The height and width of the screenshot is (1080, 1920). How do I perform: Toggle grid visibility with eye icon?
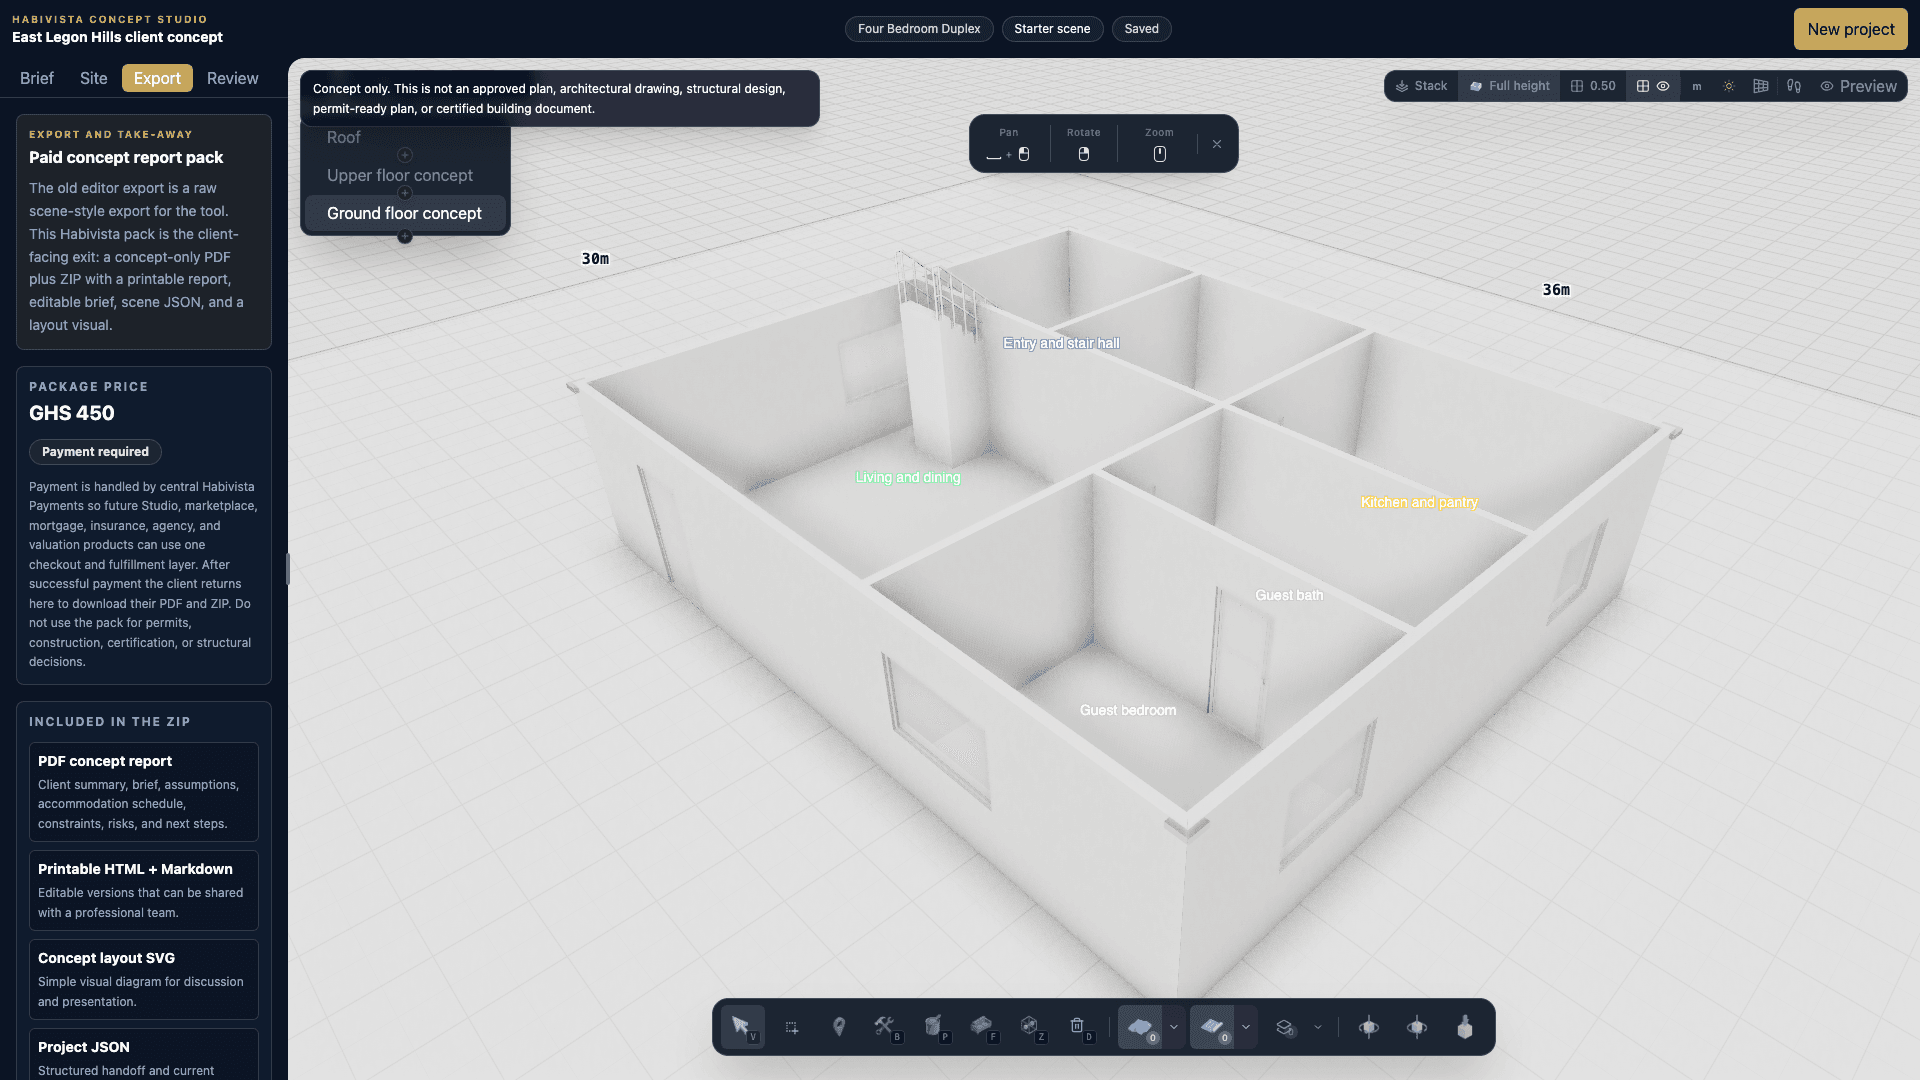pyautogui.click(x=1653, y=86)
